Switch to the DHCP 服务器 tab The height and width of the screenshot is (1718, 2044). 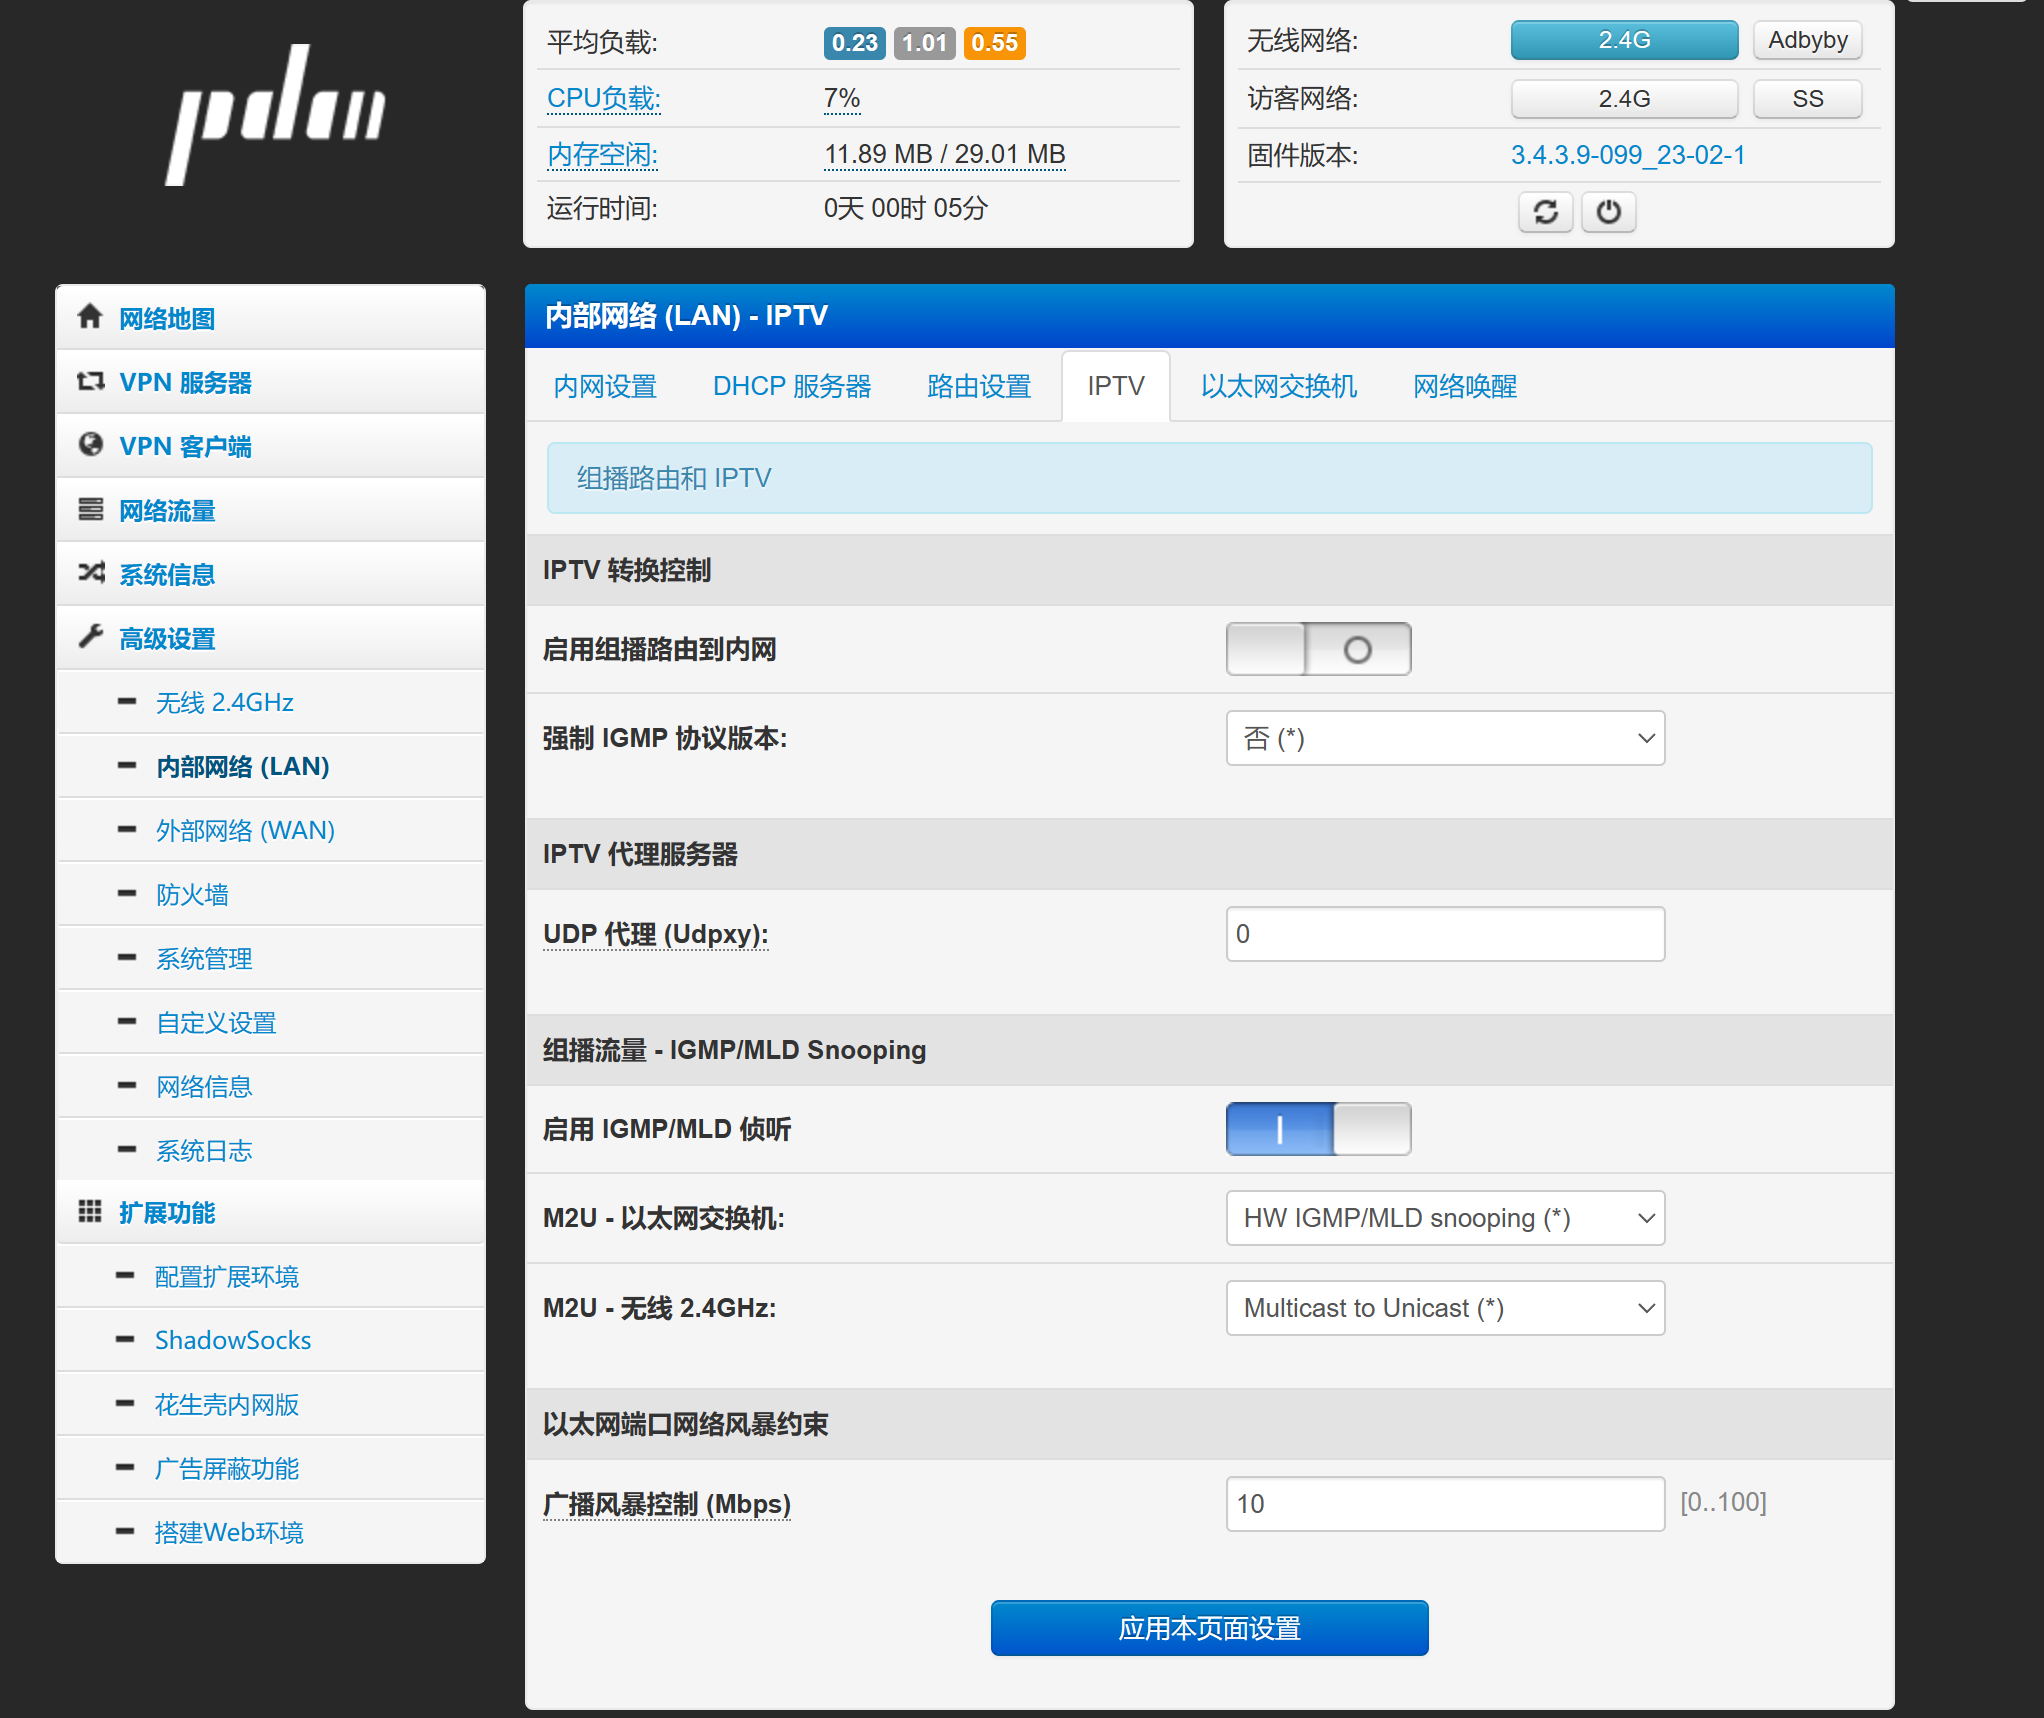click(x=791, y=386)
